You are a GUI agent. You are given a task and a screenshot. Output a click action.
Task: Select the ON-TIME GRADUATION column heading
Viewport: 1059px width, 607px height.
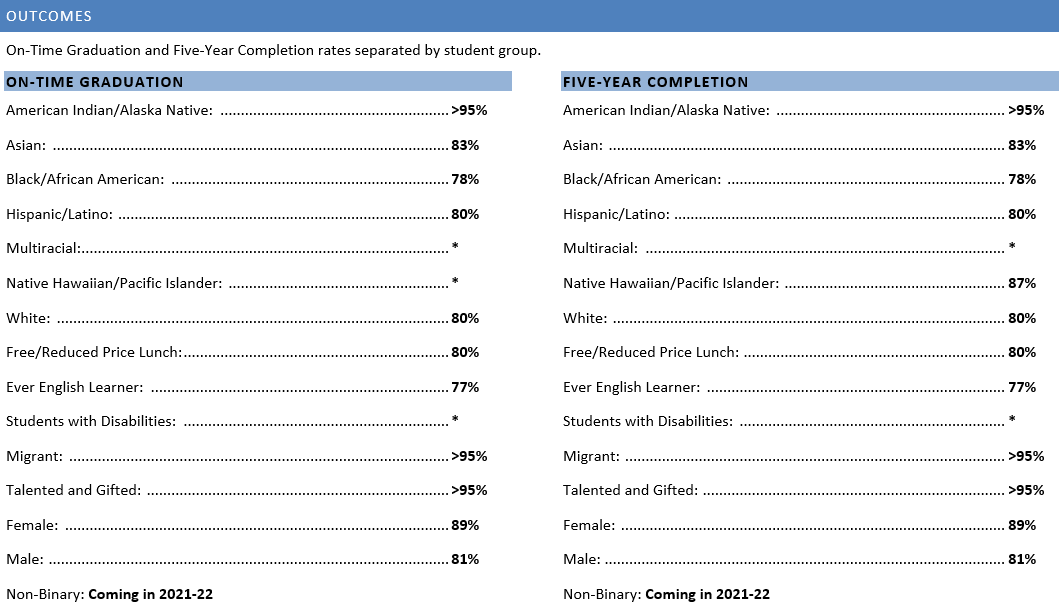(x=95, y=82)
